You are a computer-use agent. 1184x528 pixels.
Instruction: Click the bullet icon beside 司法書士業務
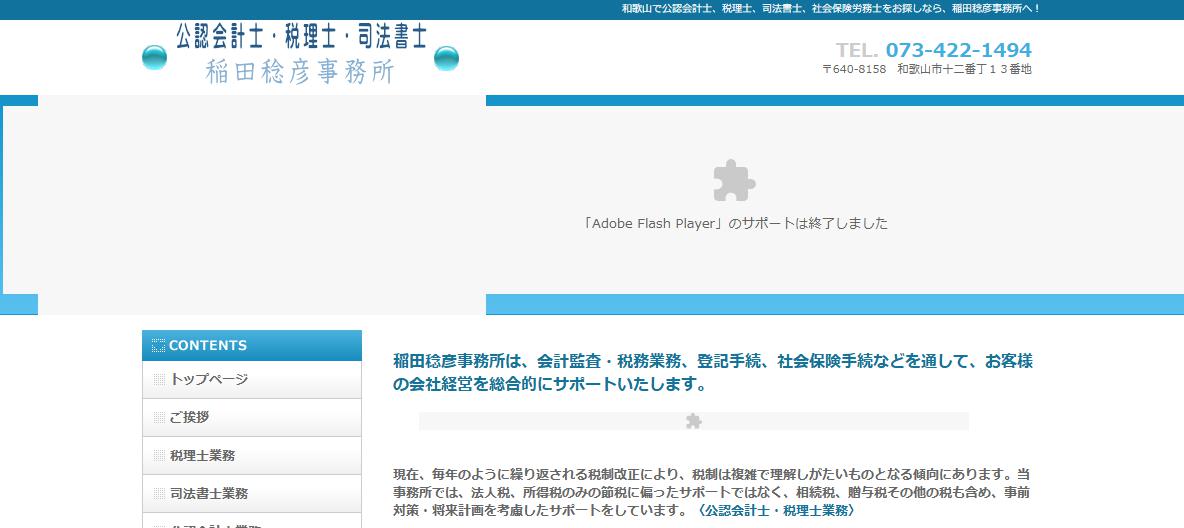point(159,493)
